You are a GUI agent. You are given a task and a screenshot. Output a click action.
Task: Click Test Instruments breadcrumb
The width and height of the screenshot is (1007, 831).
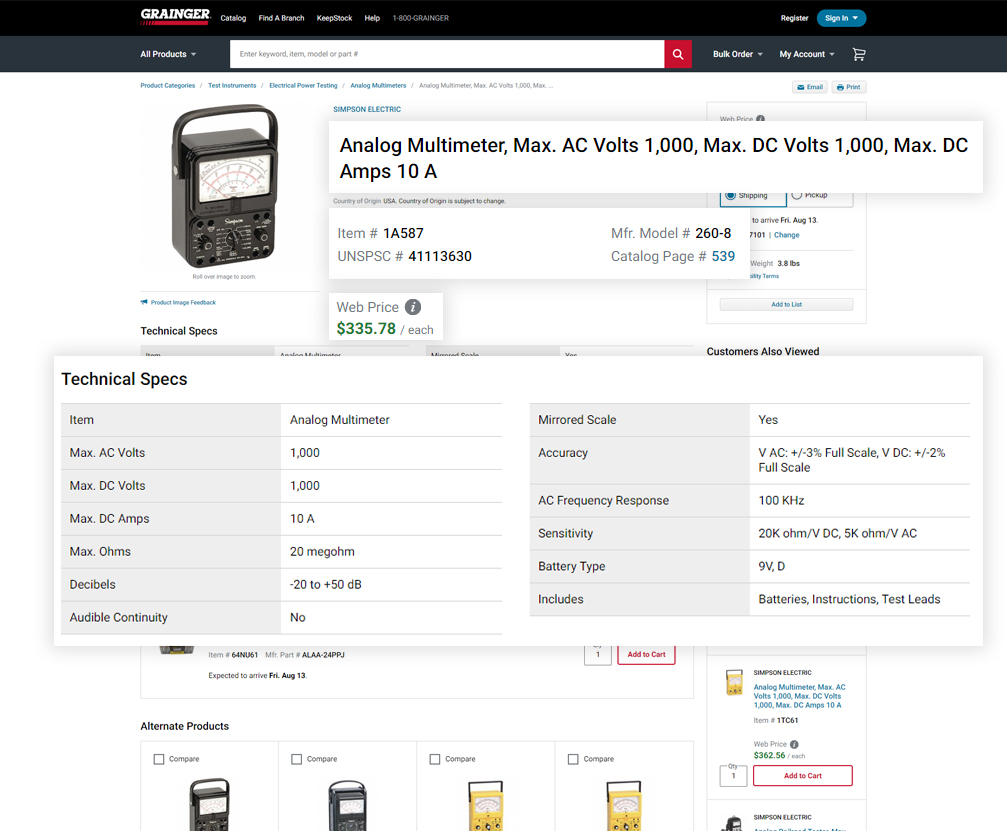pyautogui.click(x=232, y=85)
